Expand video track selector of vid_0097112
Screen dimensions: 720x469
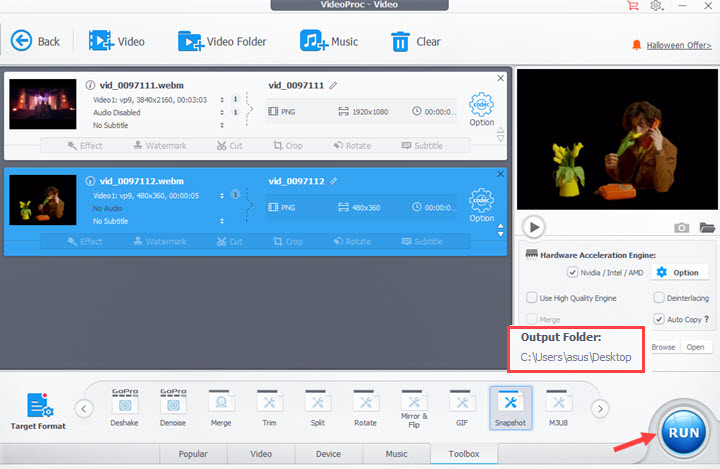(222, 196)
